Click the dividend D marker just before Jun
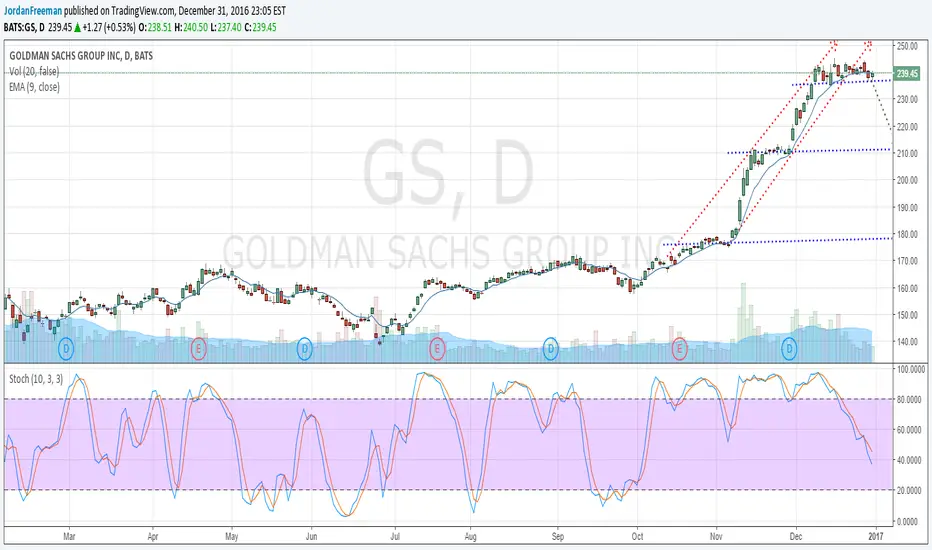The width and height of the screenshot is (932, 550). pos(304,348)
